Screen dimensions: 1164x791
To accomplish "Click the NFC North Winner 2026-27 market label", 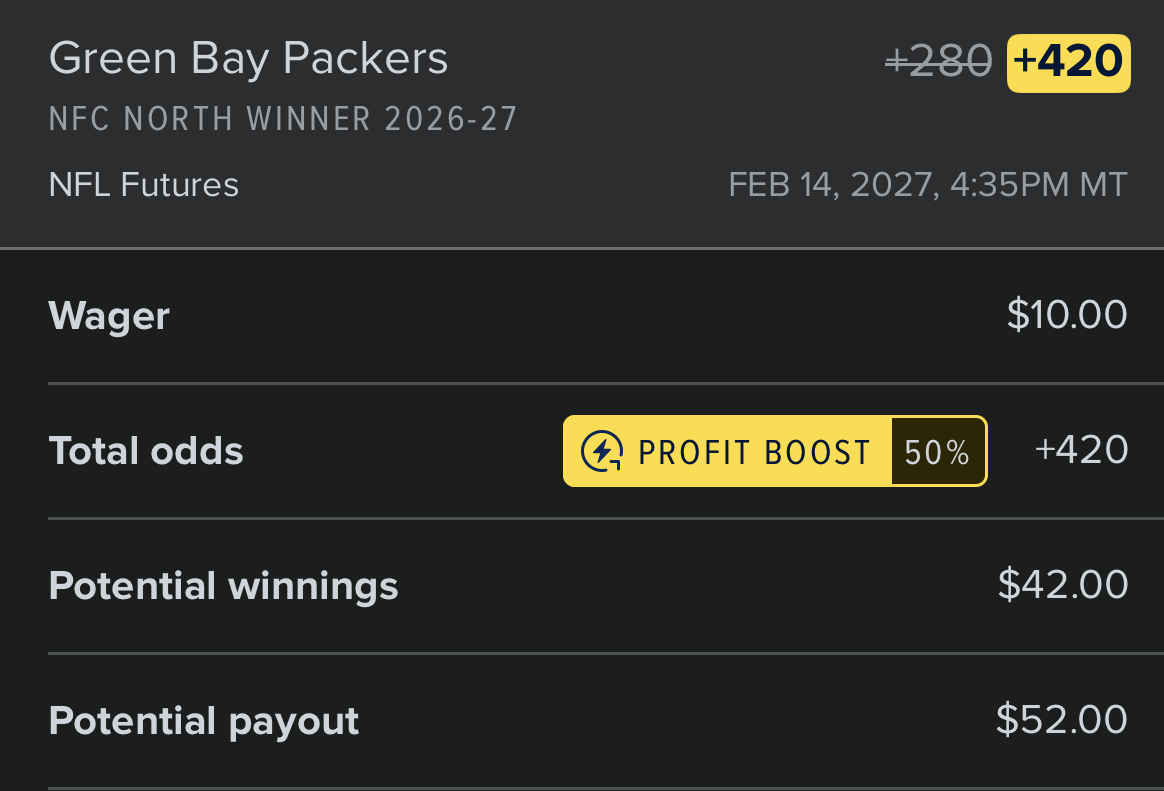I will 283,119.
